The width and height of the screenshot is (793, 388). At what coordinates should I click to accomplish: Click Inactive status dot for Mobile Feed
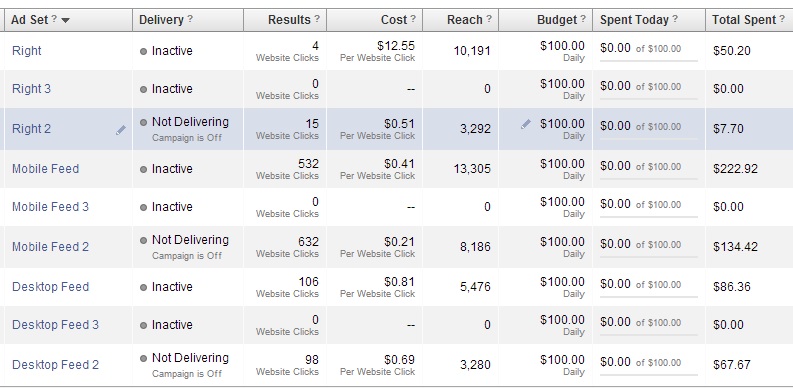[143, 169]
